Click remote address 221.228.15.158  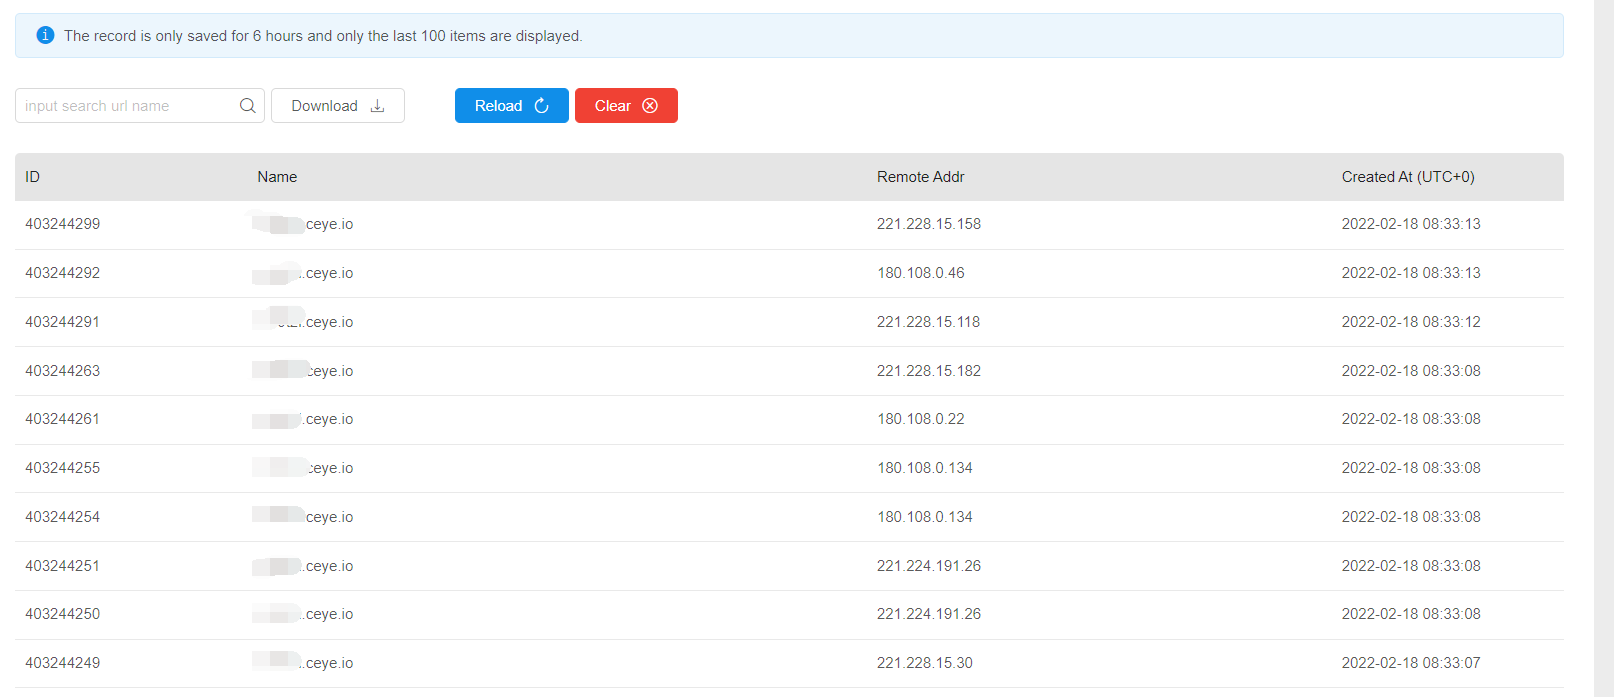929,224
